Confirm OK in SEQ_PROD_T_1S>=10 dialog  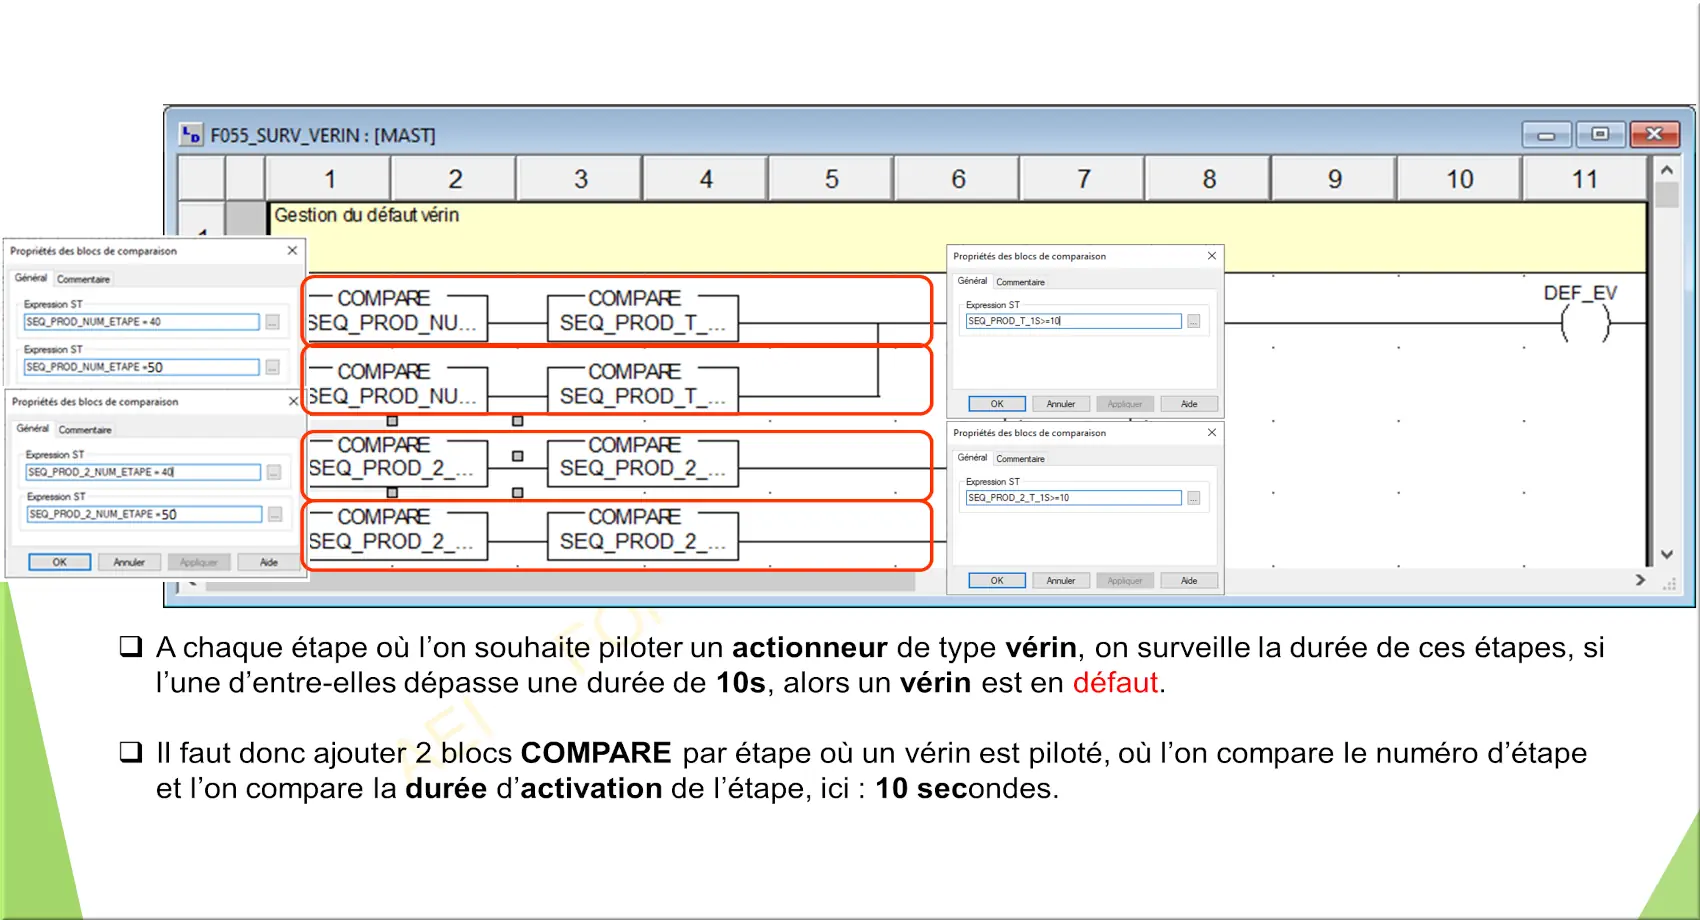pyautogui.click(x=997, y=404)
